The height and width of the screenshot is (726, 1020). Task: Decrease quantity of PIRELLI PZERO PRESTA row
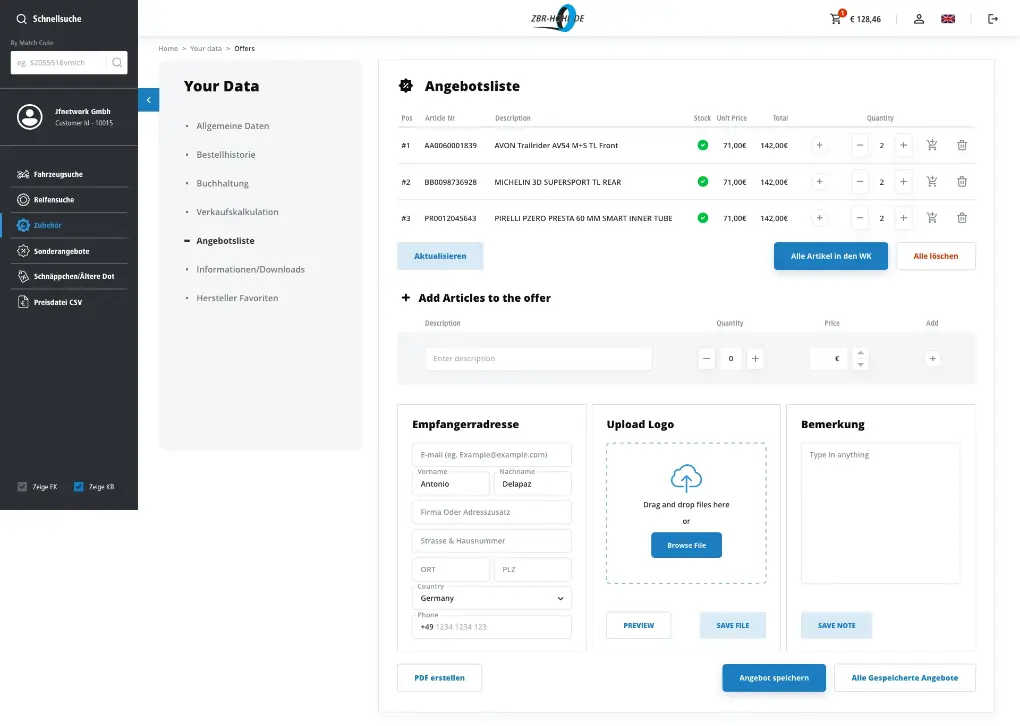tap(860, 218)
